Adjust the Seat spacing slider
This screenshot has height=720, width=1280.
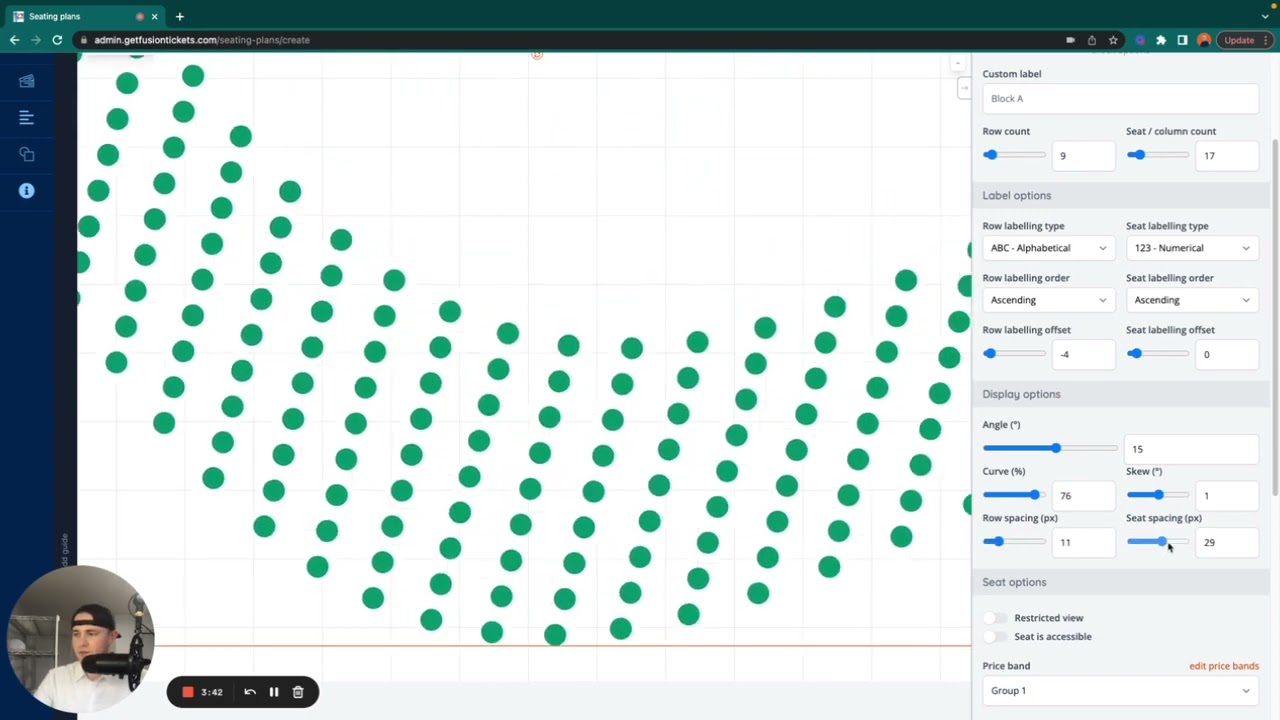pyautogui.click(x=1158, y=541)
